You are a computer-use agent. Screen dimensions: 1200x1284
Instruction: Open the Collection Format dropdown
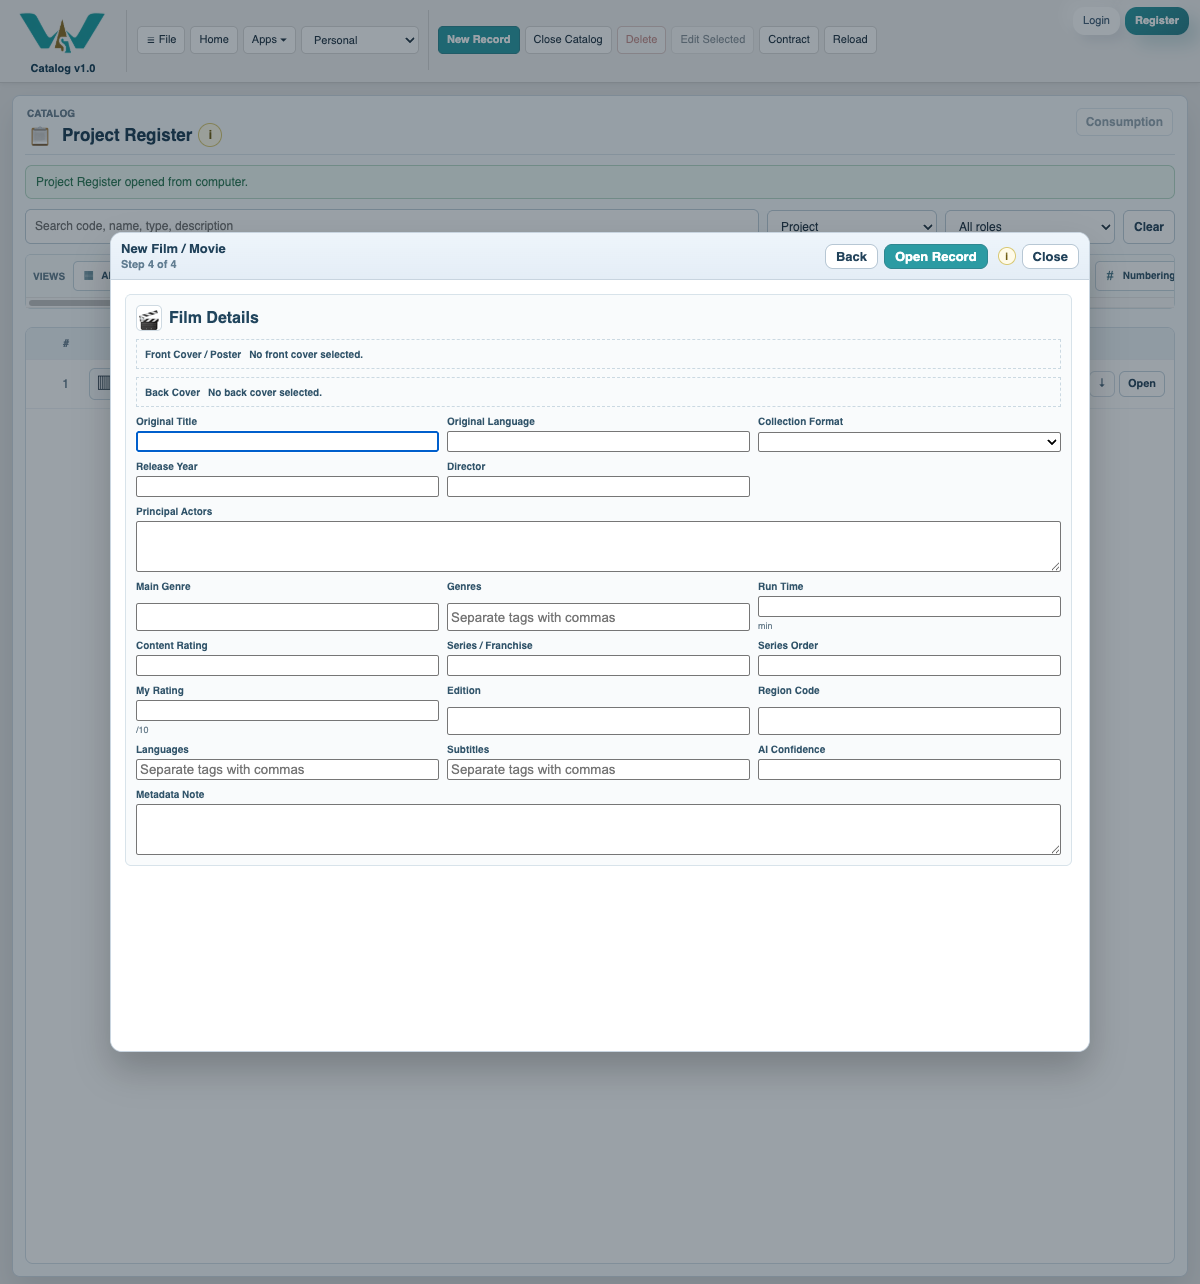(909, 442)
